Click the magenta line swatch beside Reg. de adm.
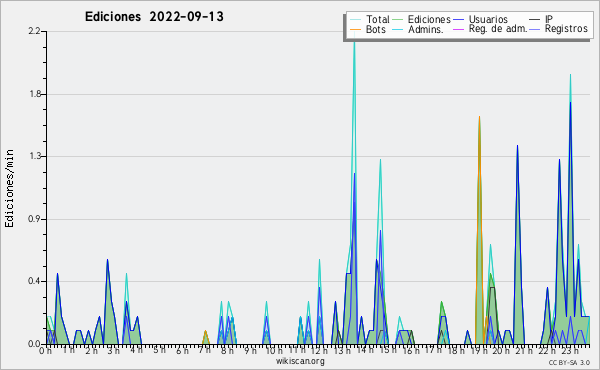This screenshot has height=370, width=600. click(458, 29)
